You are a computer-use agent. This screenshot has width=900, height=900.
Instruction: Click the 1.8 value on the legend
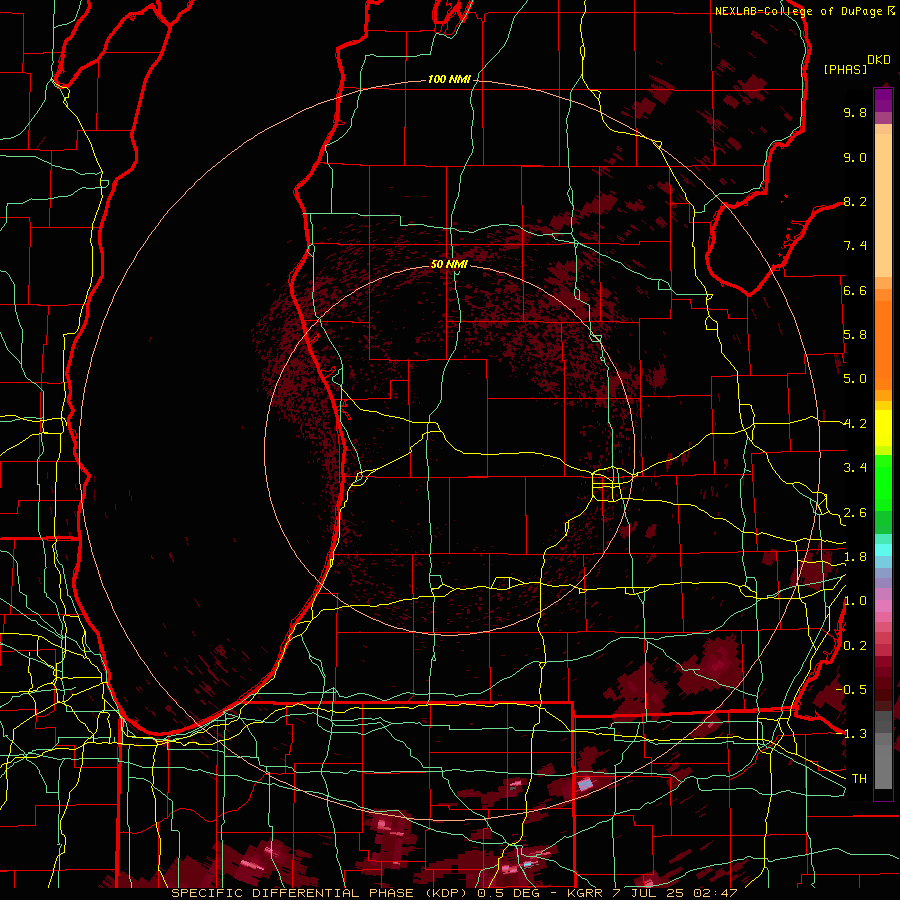point(855,557)
